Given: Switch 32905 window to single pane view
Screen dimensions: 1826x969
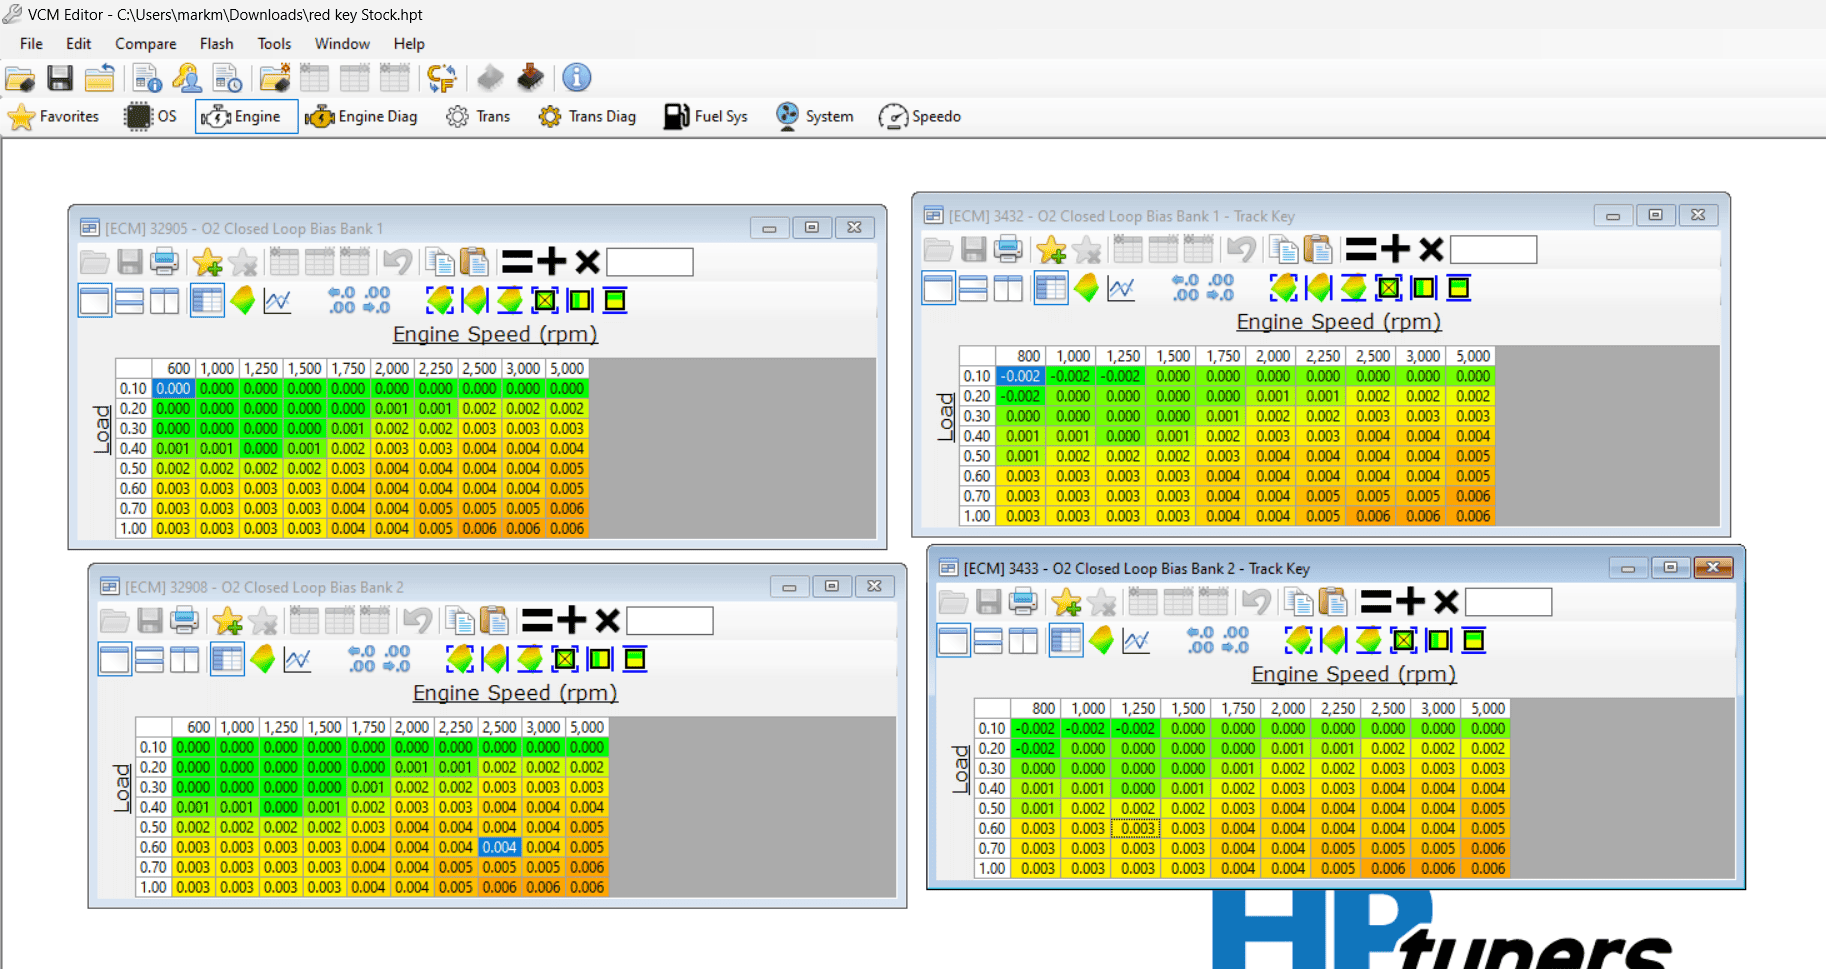Looking at the screenshot, I should (x=94, y=300).
